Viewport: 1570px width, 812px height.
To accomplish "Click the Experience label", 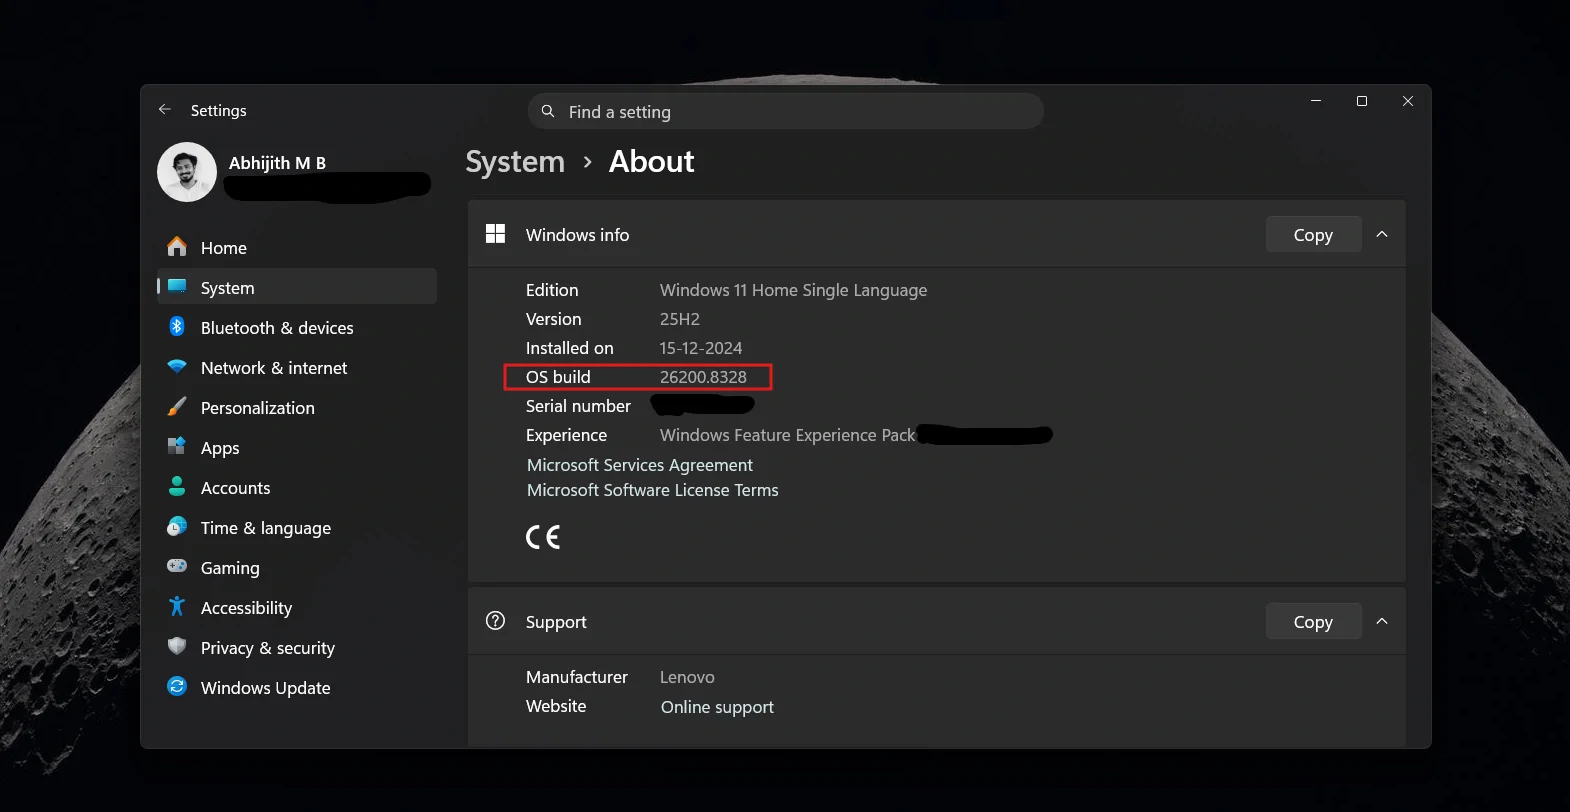I will point(566,435).
